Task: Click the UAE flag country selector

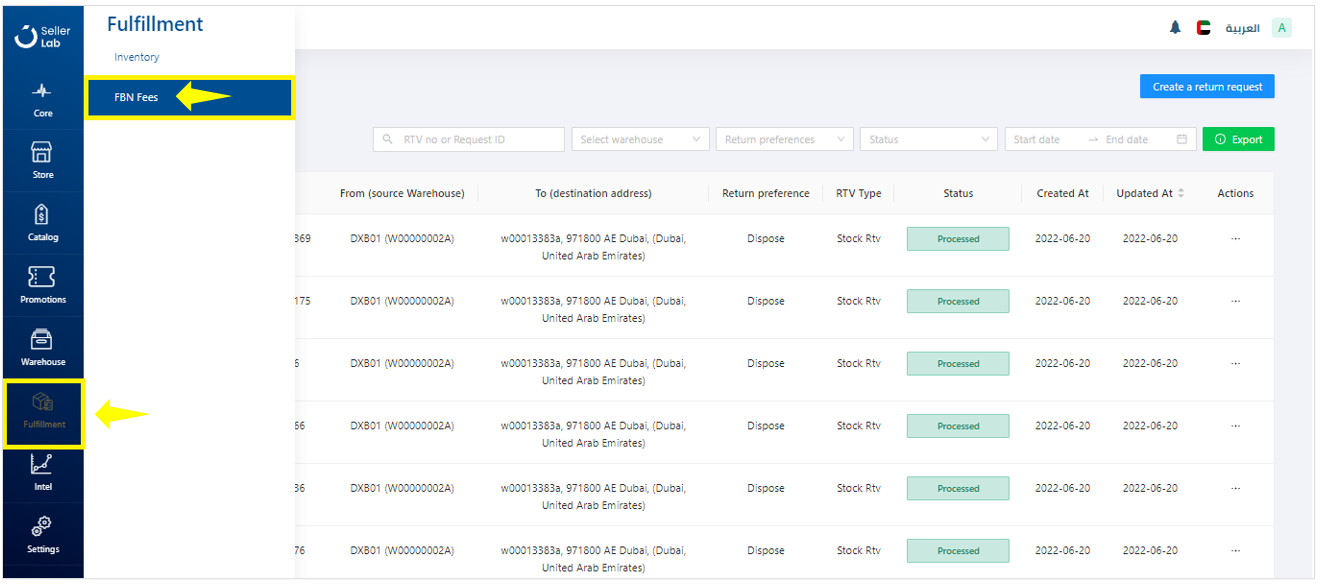Action: [x=1204, y=28]
